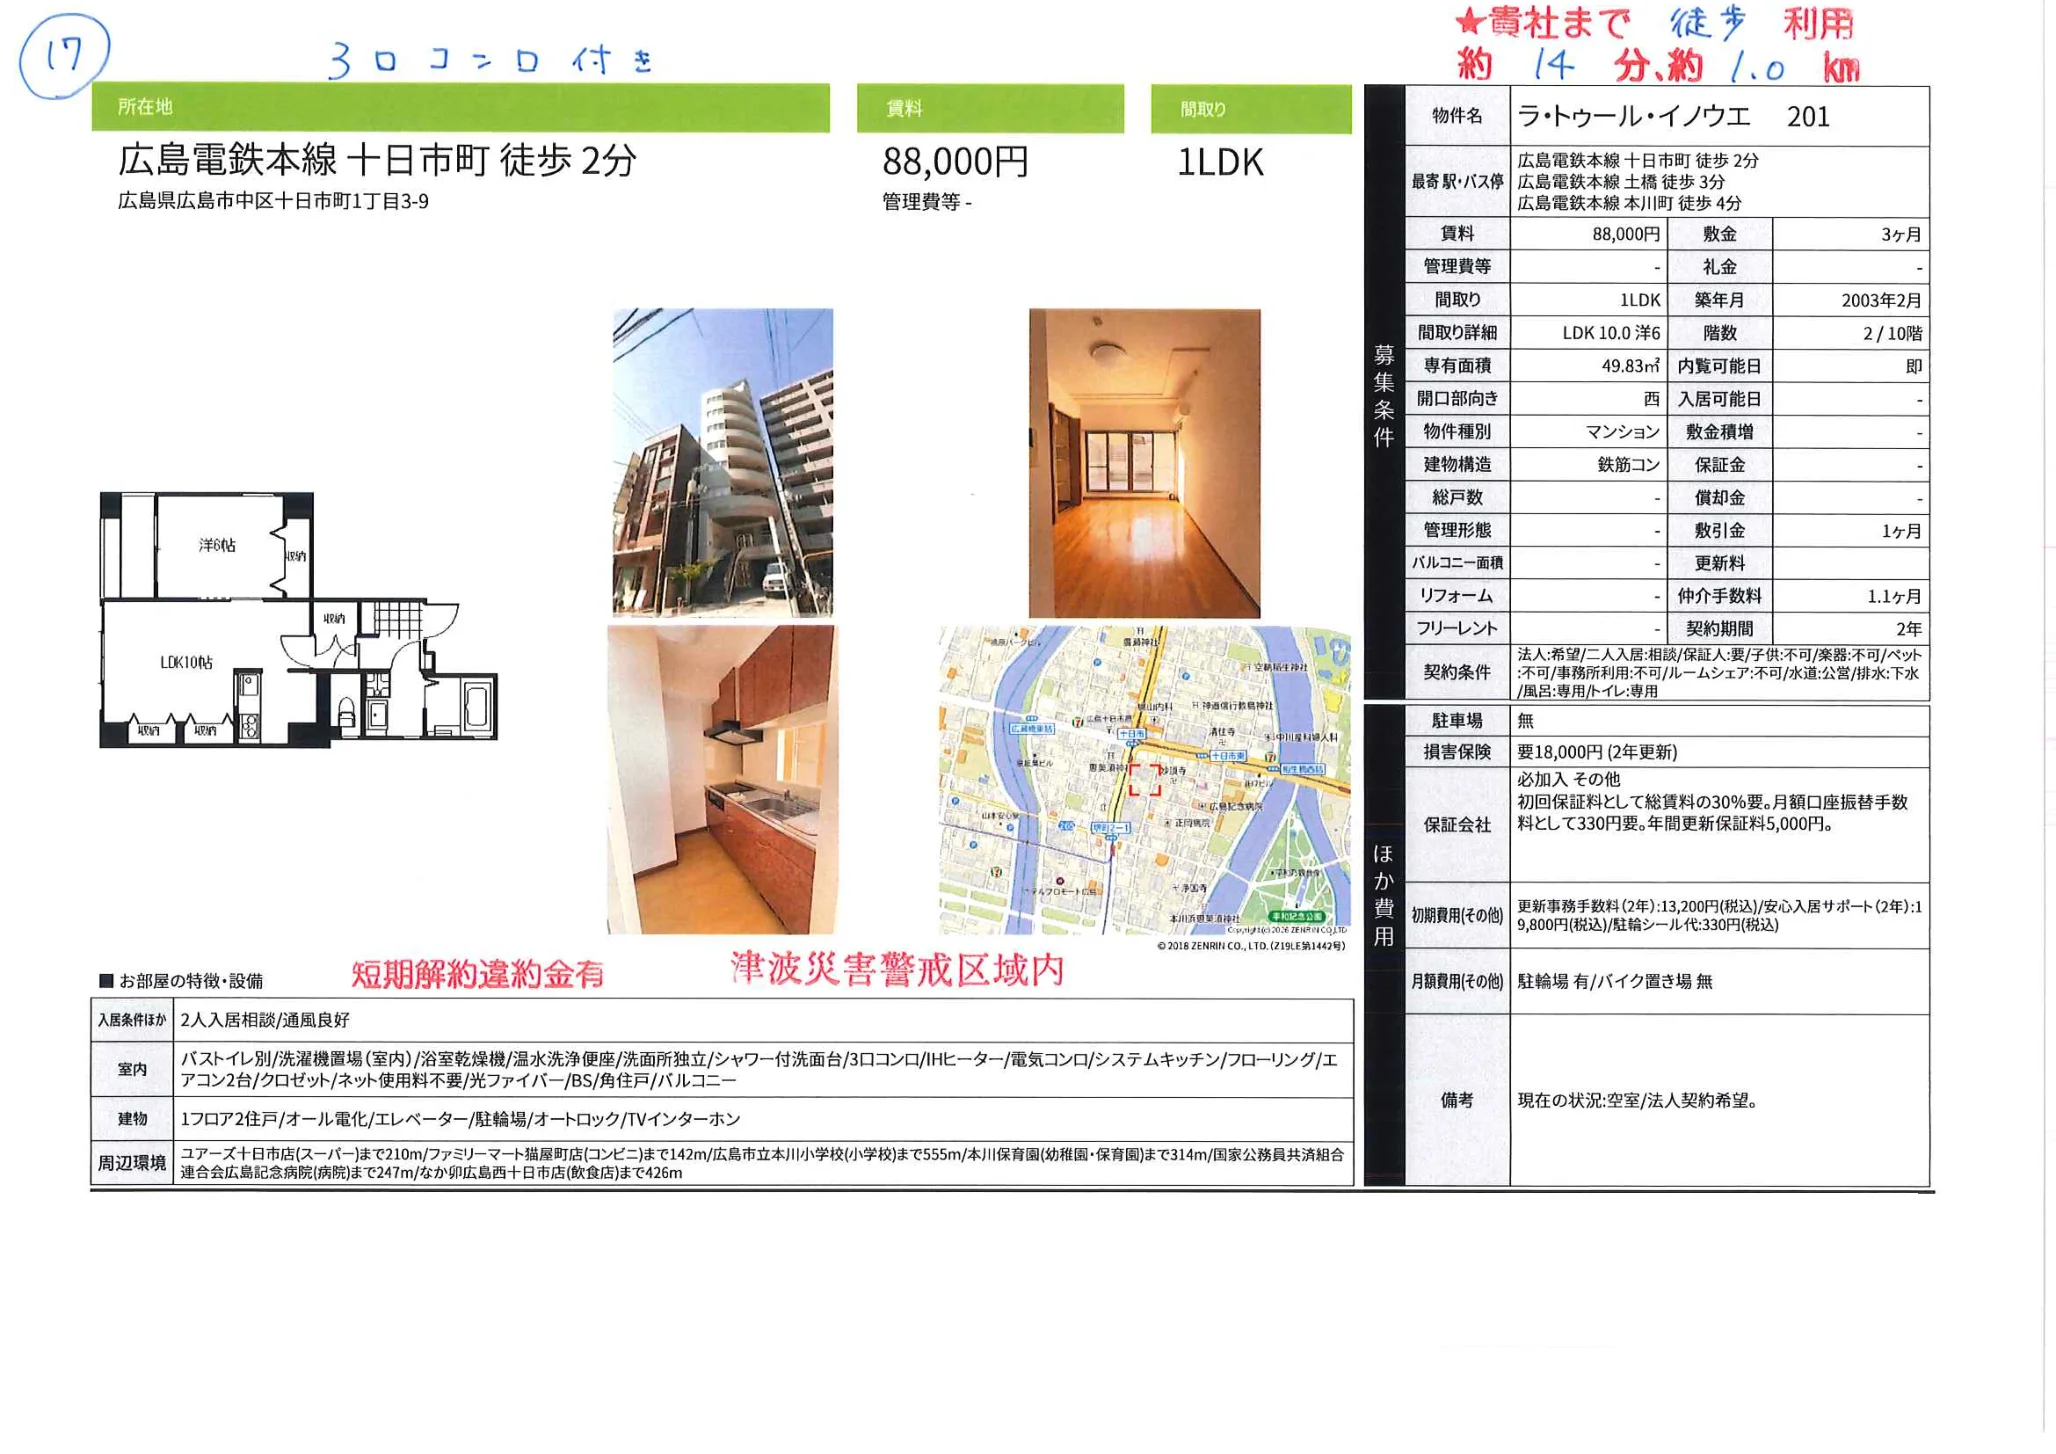The image size is (2056, 1454).
Task: Click the green 間取り header
Action: pos(1250,109)
